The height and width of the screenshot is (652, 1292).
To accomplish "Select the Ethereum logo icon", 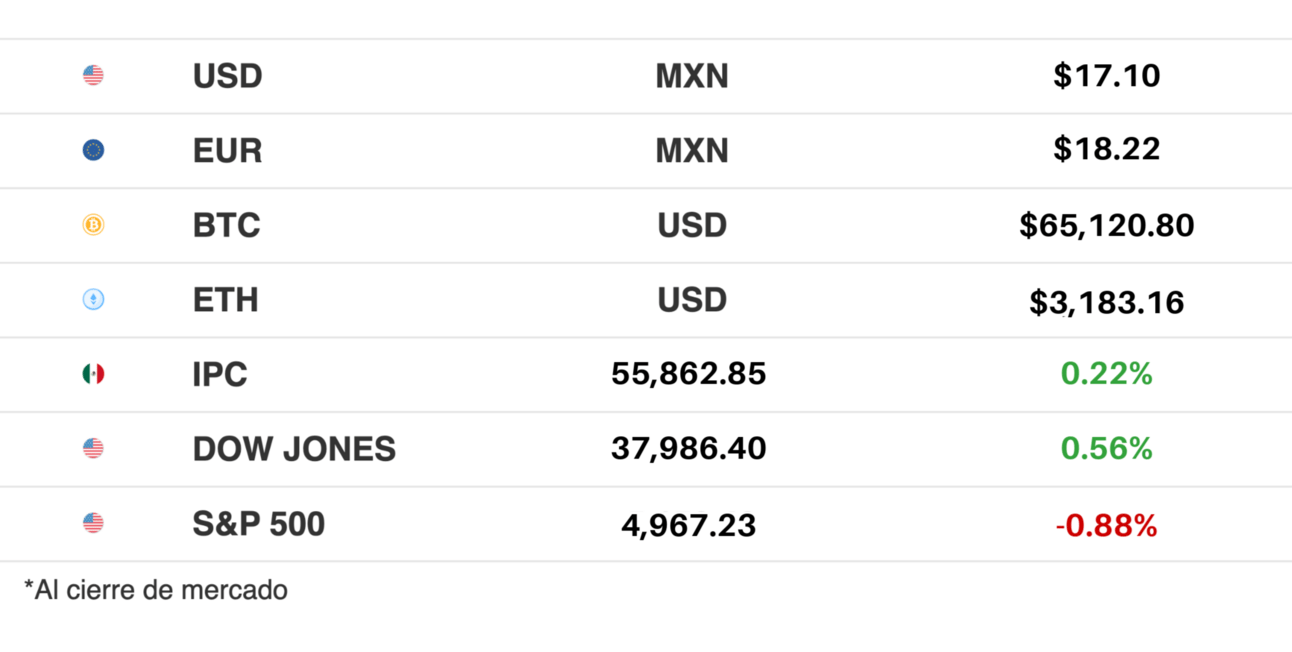I will pos(93,300).
